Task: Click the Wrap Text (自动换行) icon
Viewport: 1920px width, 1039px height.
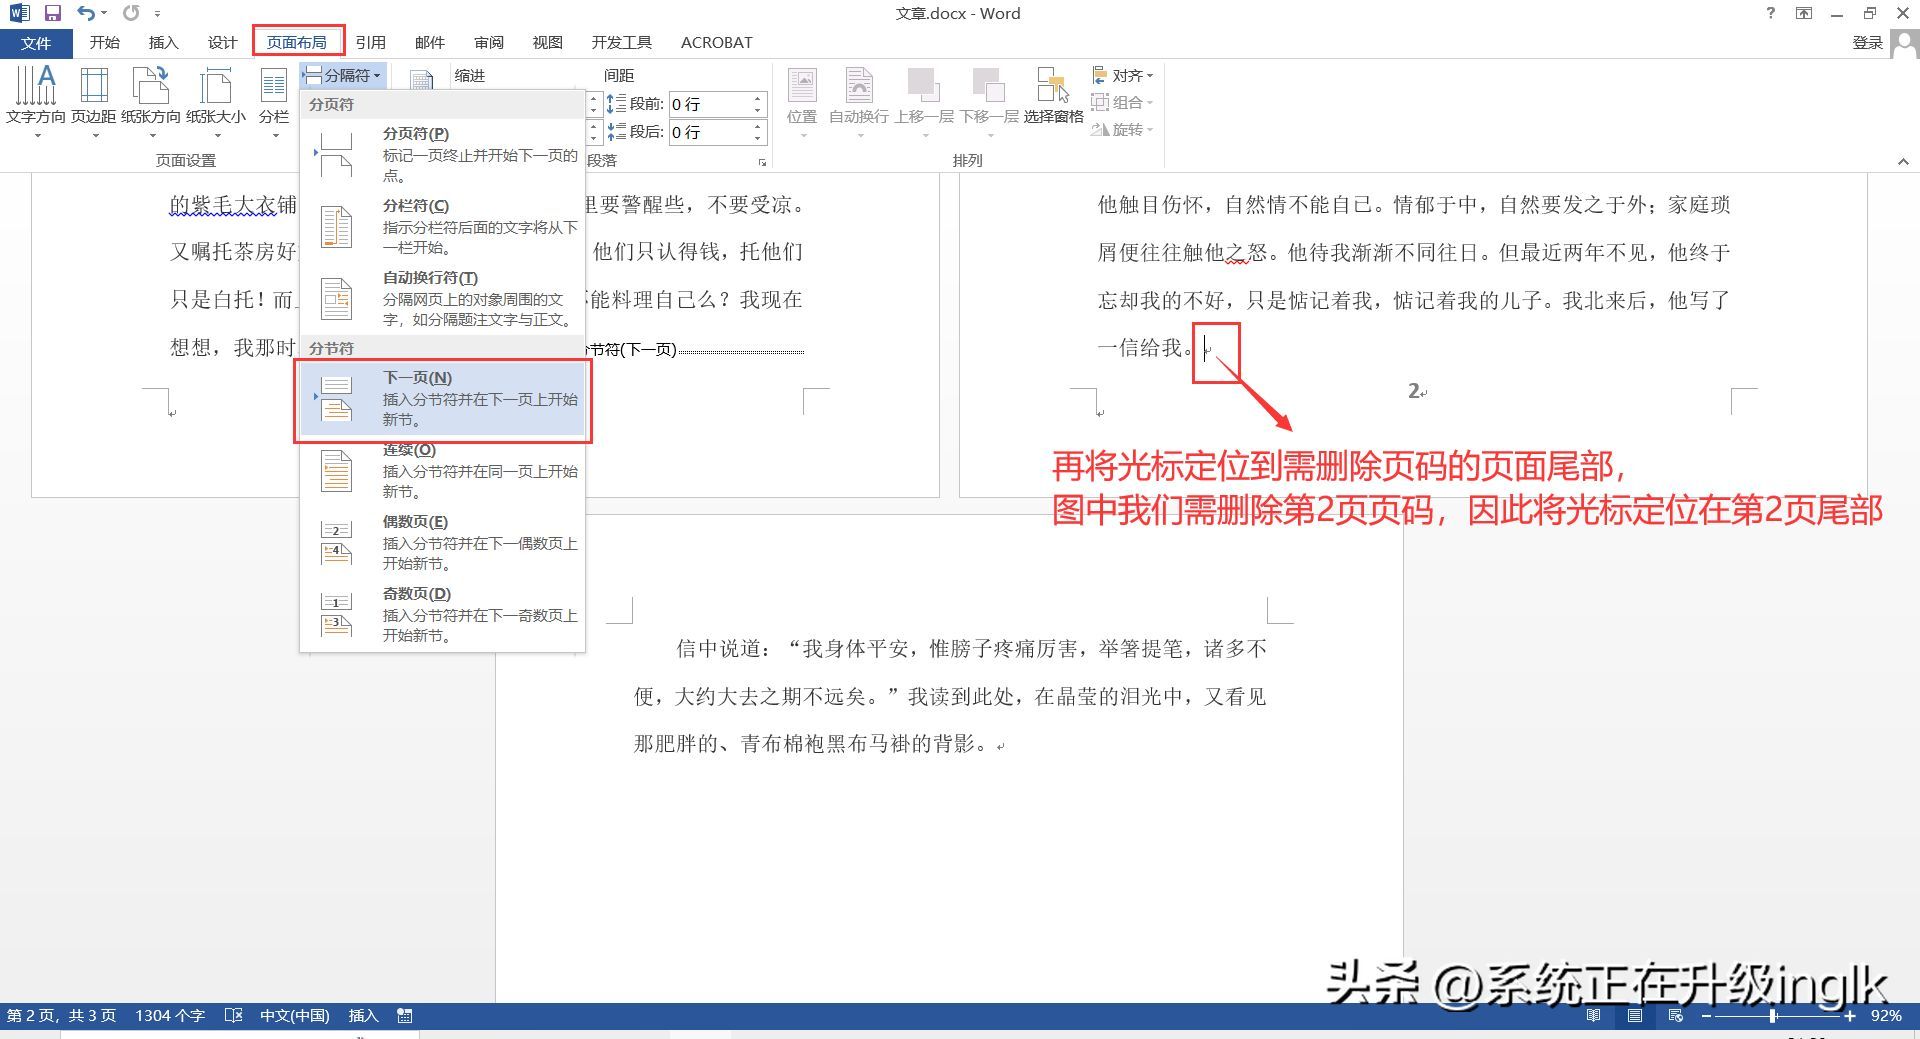Action: pyautogui.click(x=859, y=86)
